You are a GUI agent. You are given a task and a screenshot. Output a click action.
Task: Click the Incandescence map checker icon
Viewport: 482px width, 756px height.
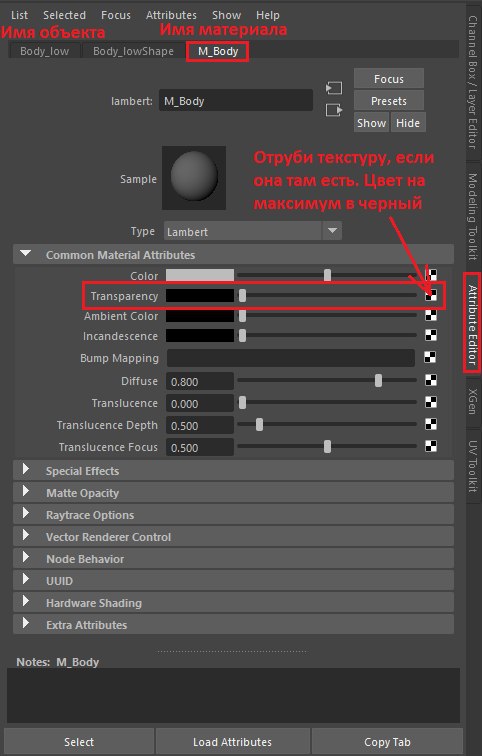431,336
